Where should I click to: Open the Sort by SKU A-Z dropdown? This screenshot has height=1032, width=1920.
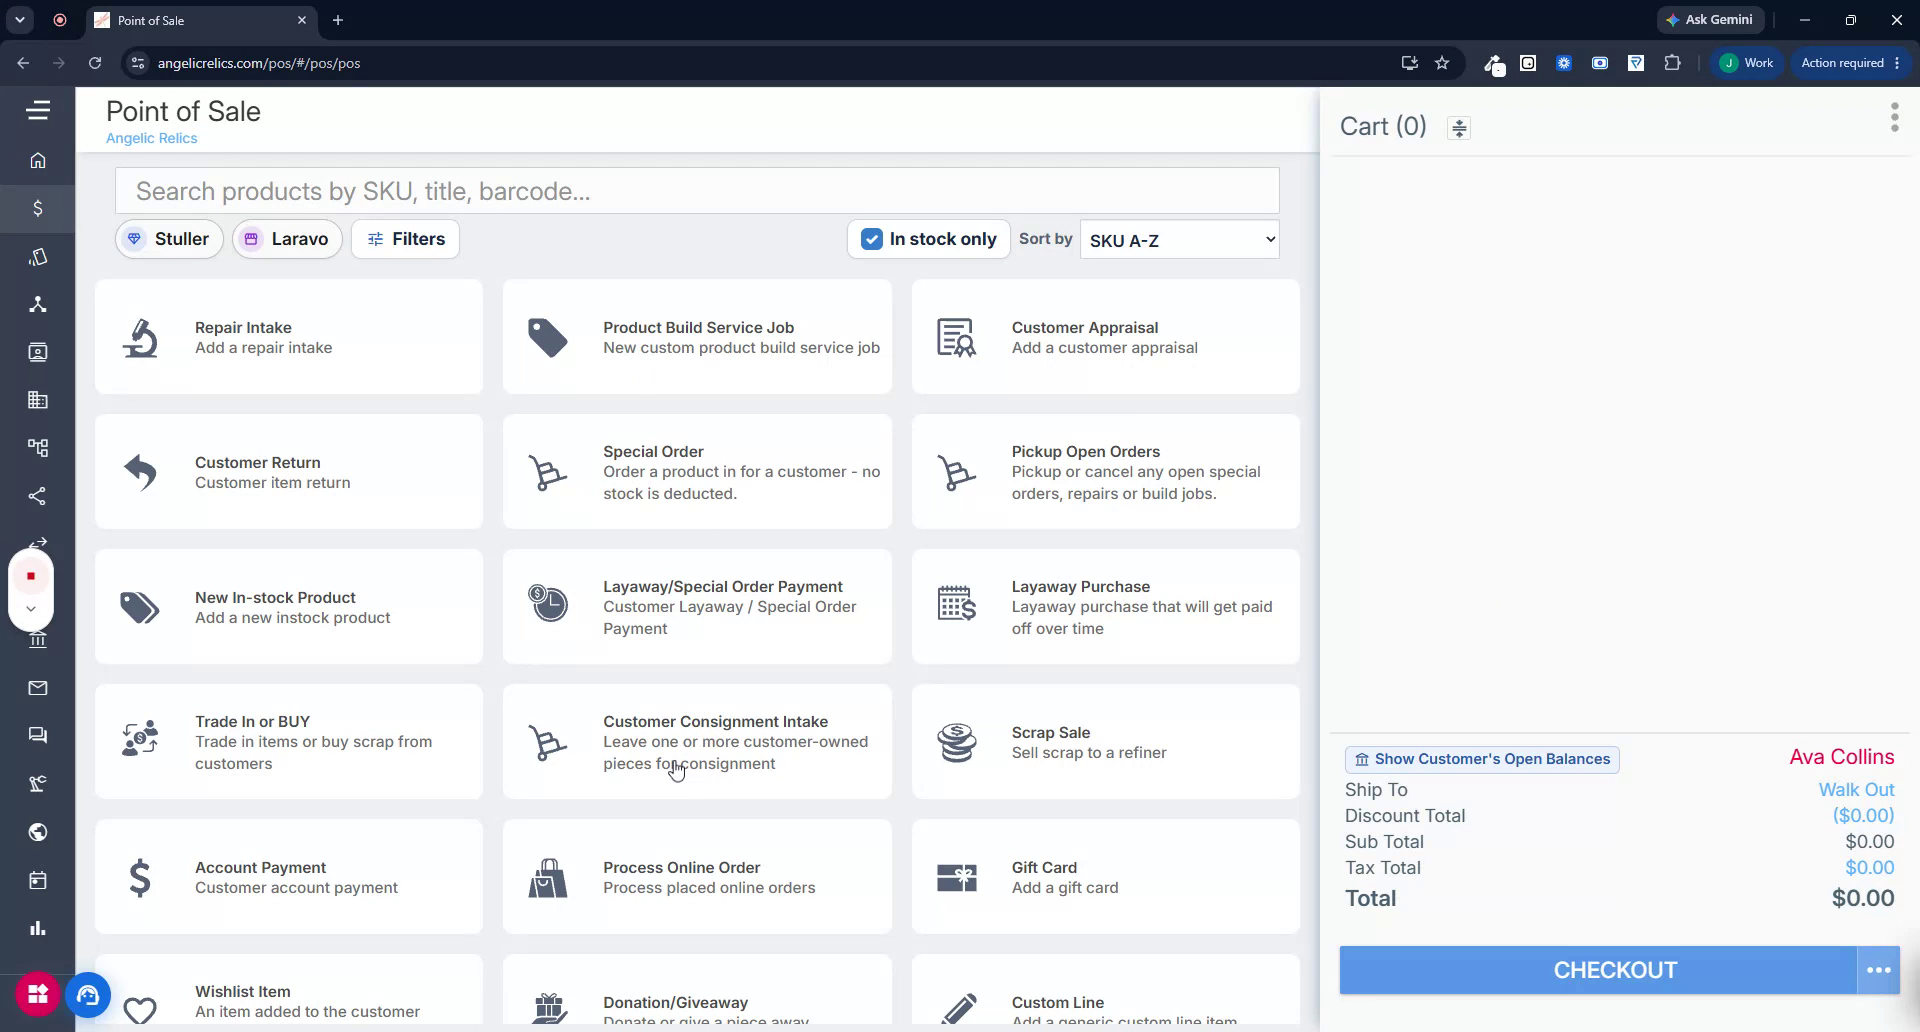tap(1180, 240)
